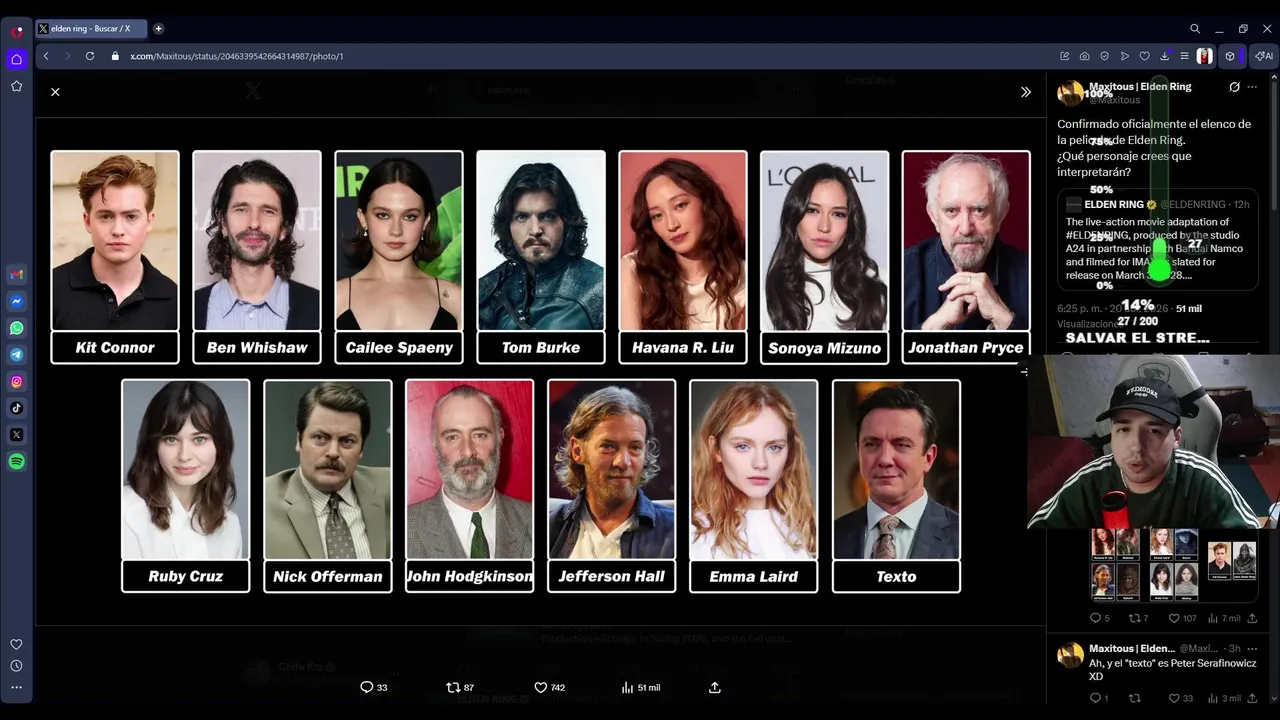This screenshot has height=720, width=1280.
Task: Open the sidebar personal news heart icon
Action: click(x=16, y=644)
